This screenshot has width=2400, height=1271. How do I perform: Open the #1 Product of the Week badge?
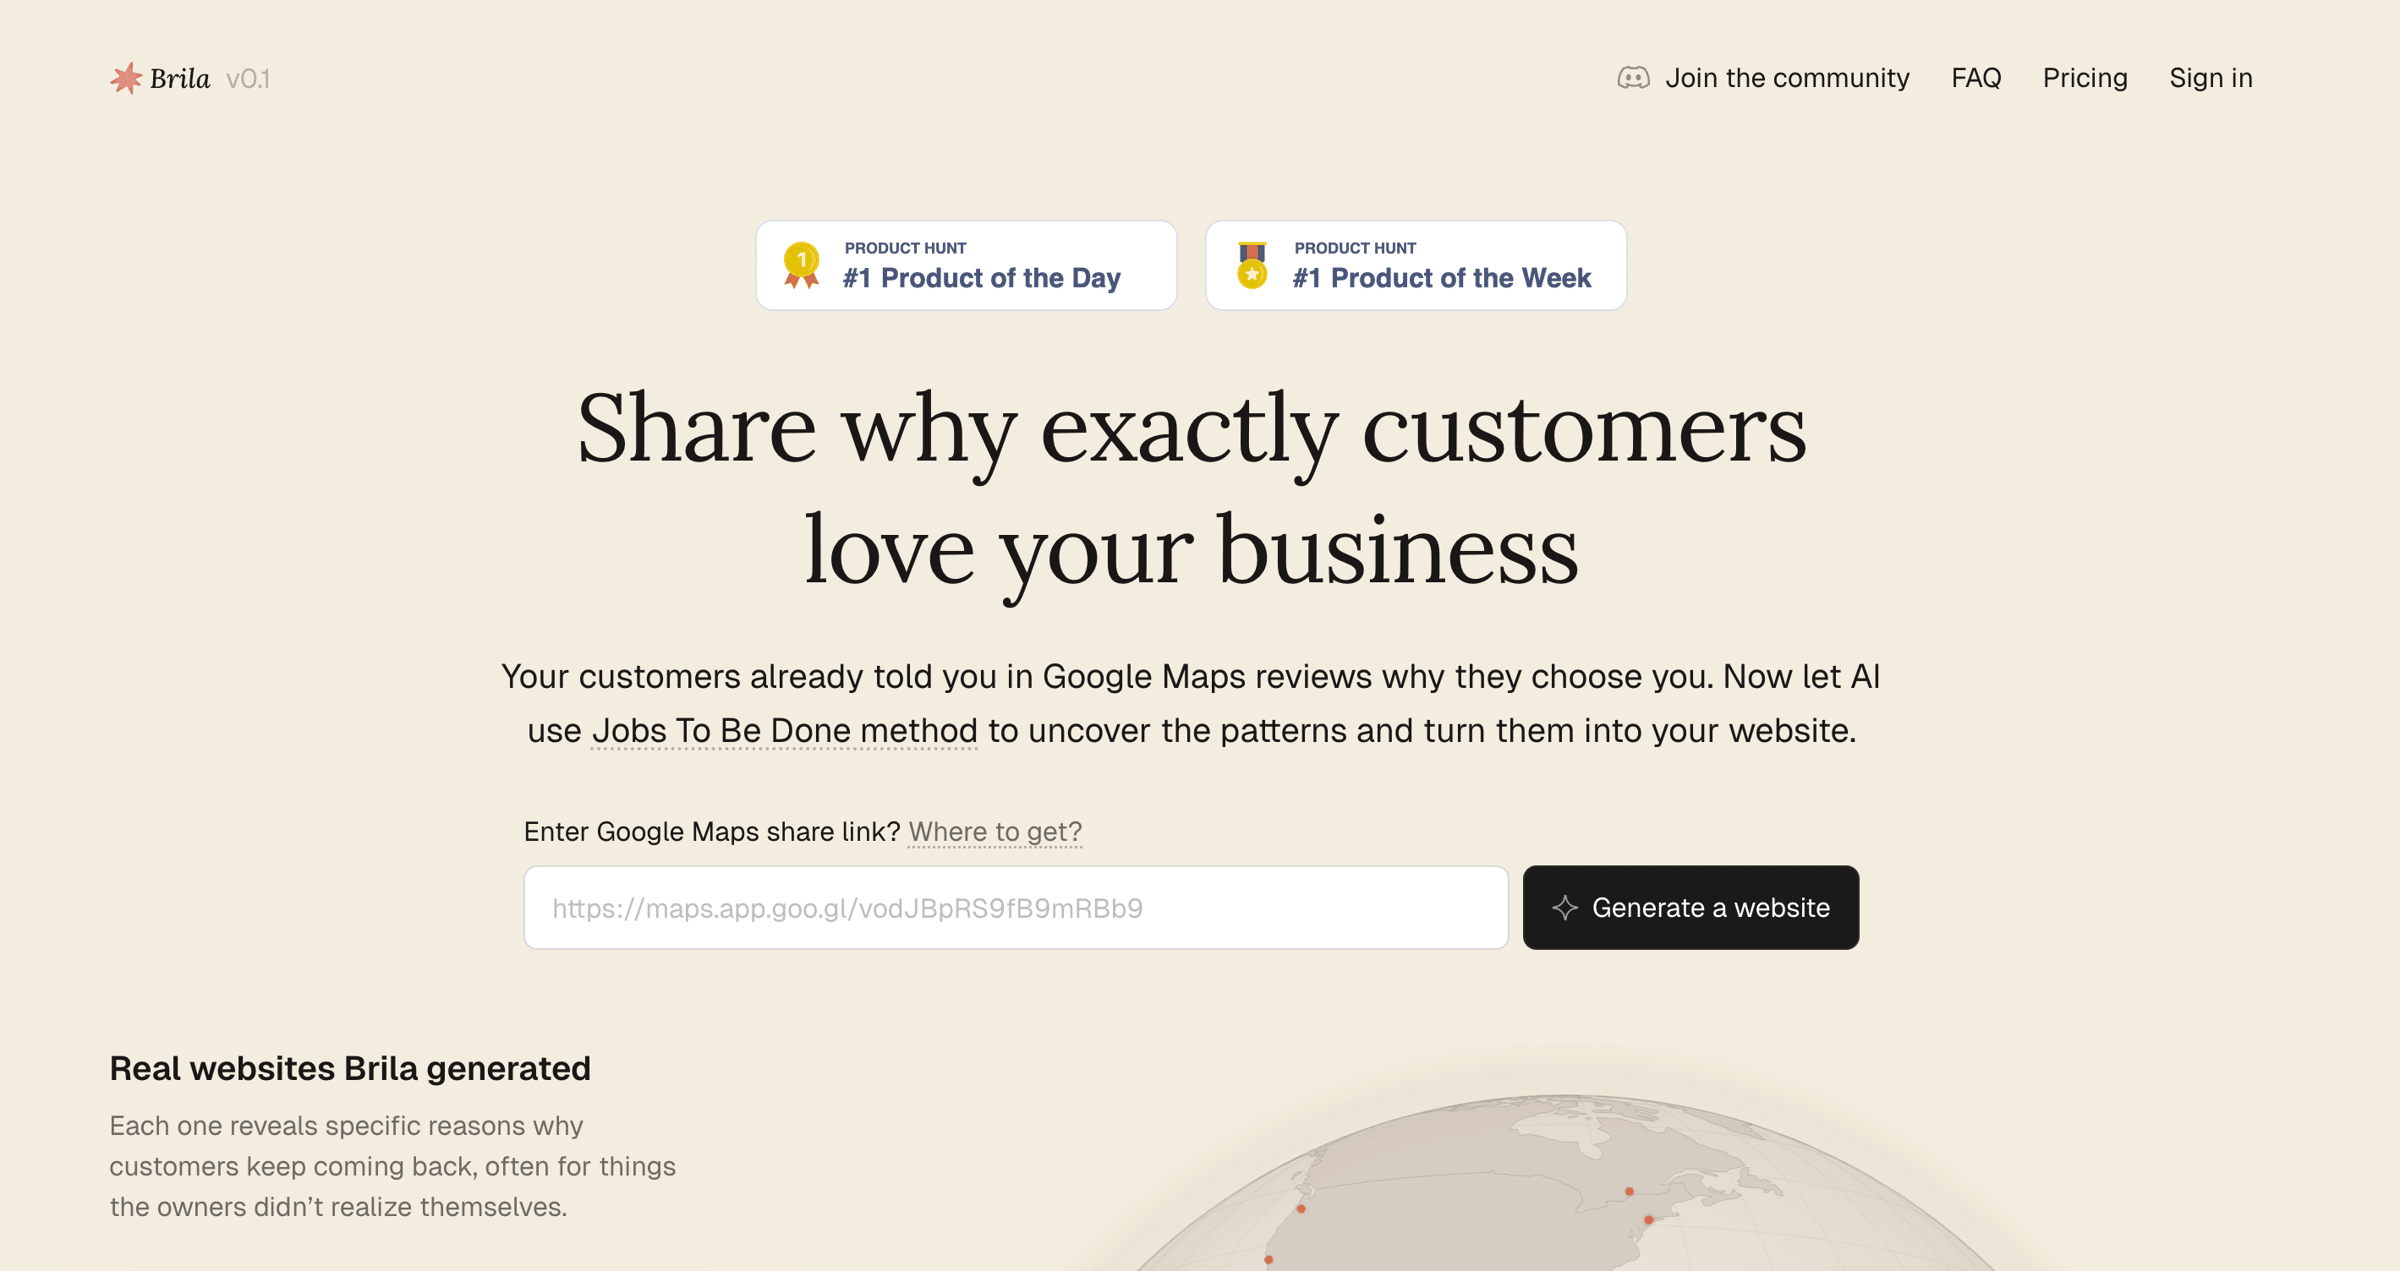(1416, 266)
